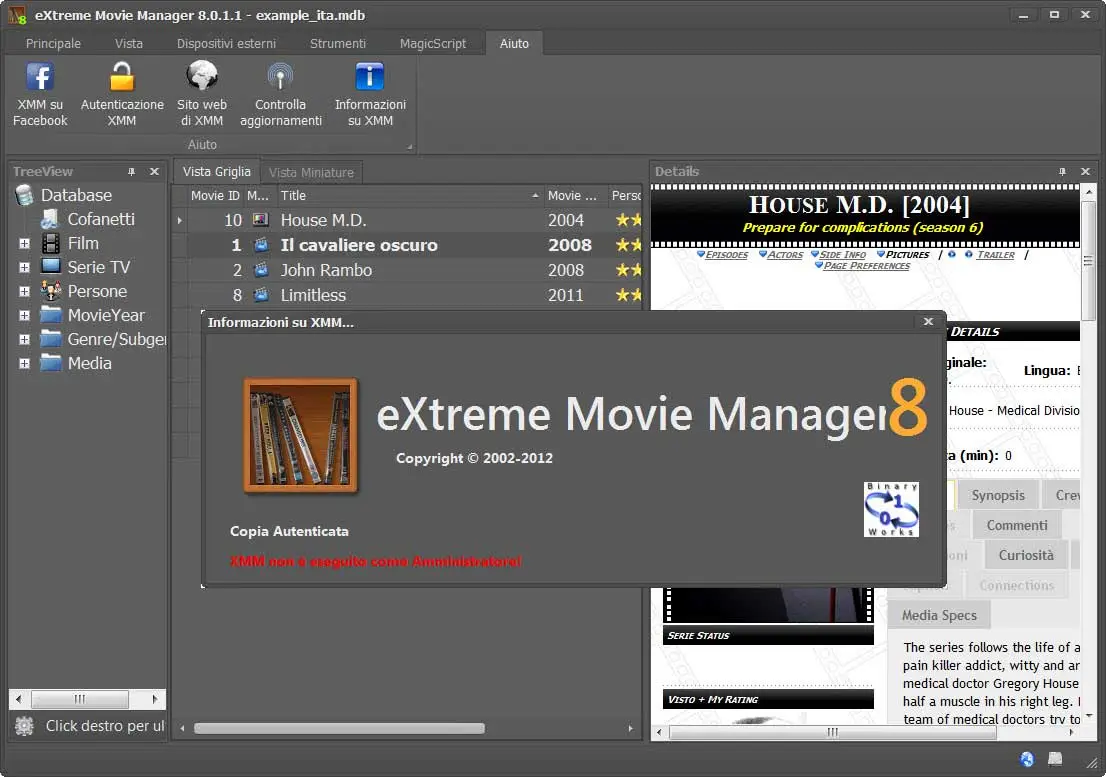Expand the MovieYear tree node
1106x777 pixels.
point(24,315)
